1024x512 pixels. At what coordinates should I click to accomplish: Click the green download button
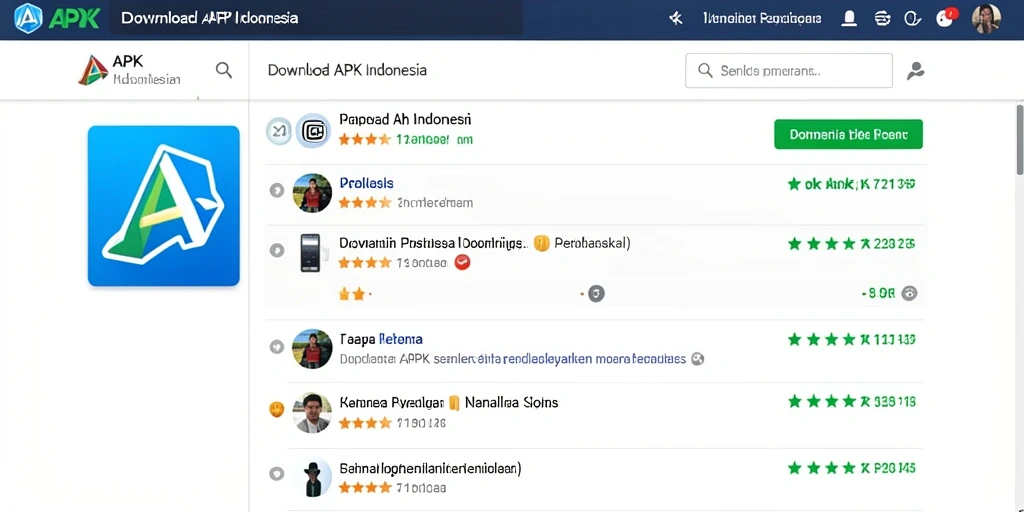click(x=848, y=135)
